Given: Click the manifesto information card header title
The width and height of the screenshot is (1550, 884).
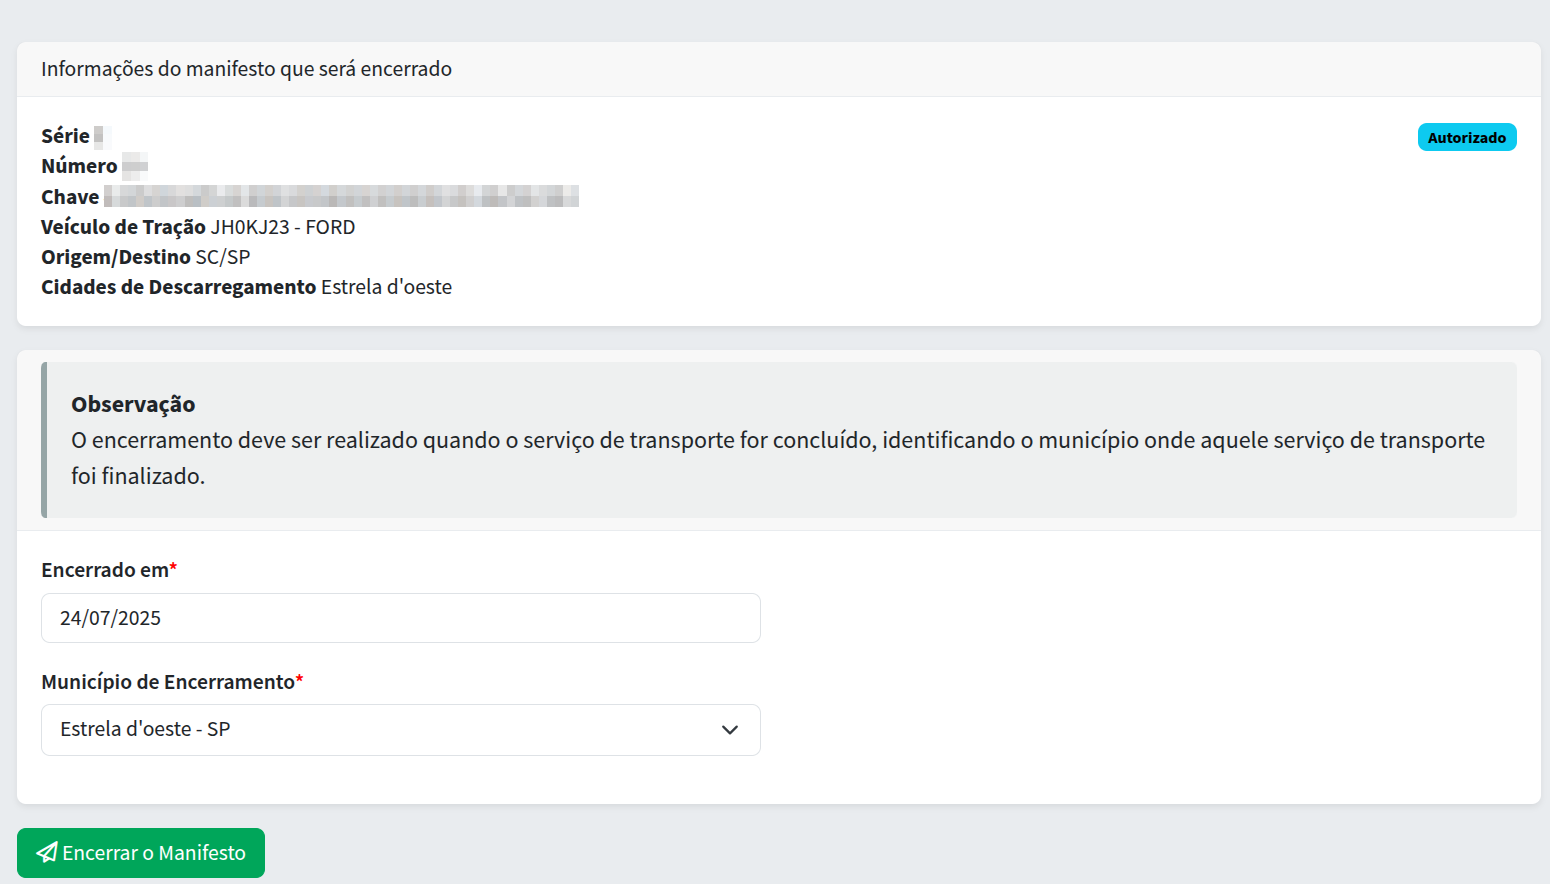Looking at the screenshot, I should [246, 69].
